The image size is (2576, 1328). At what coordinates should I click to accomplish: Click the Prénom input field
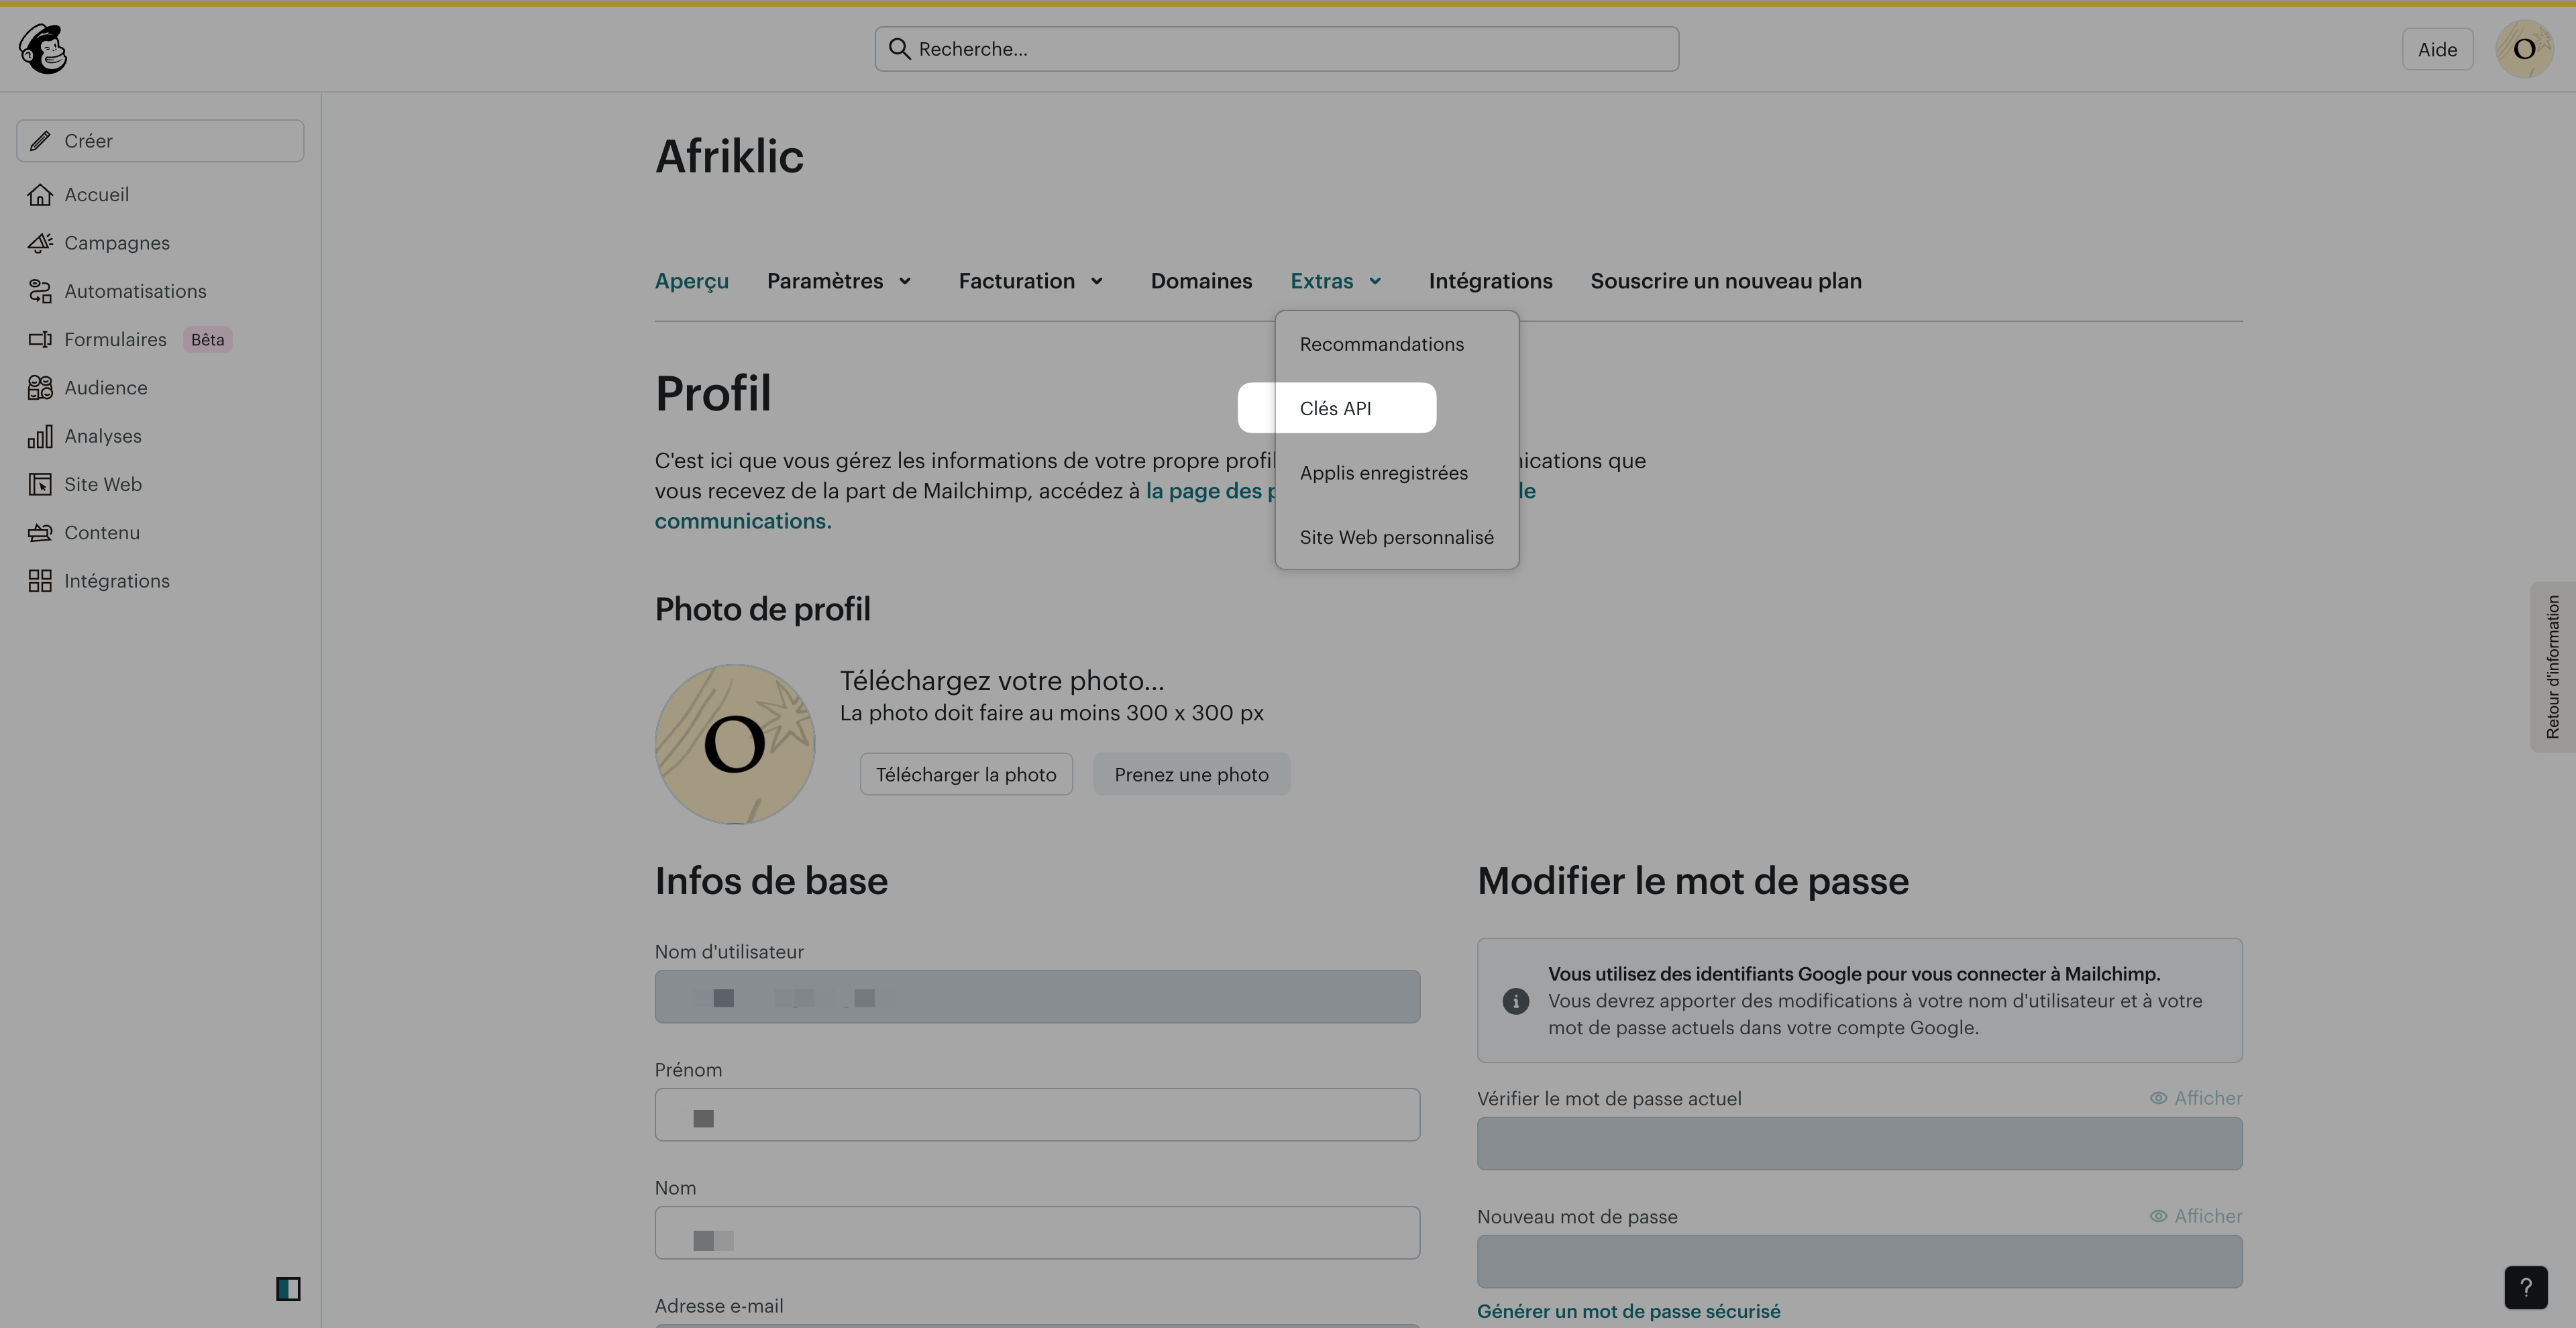[1037, 1115]
